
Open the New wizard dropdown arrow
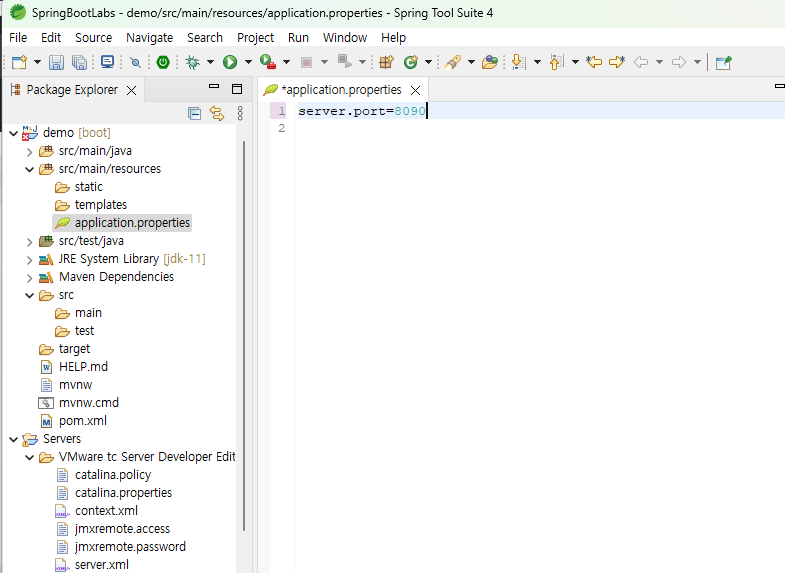click(x=37, y=62)
